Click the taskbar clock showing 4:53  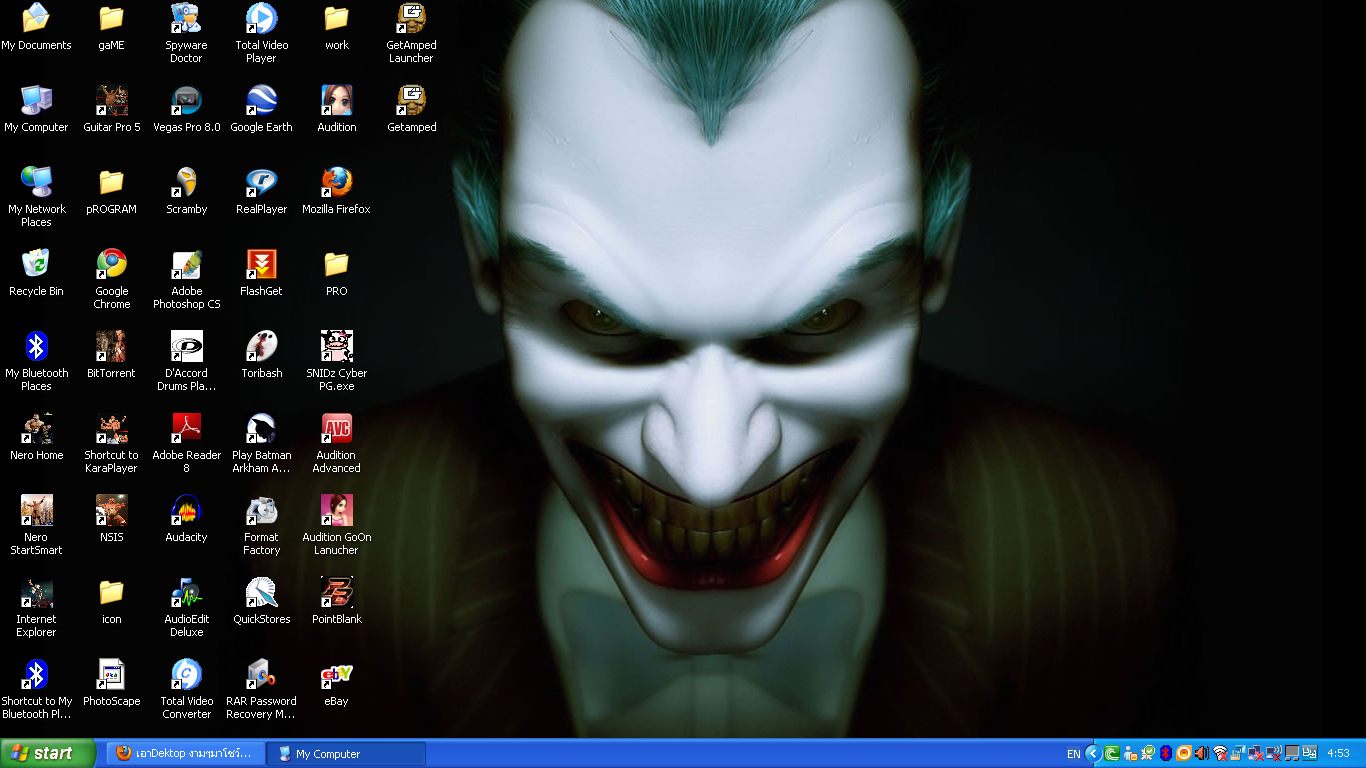click(1339, 754)
